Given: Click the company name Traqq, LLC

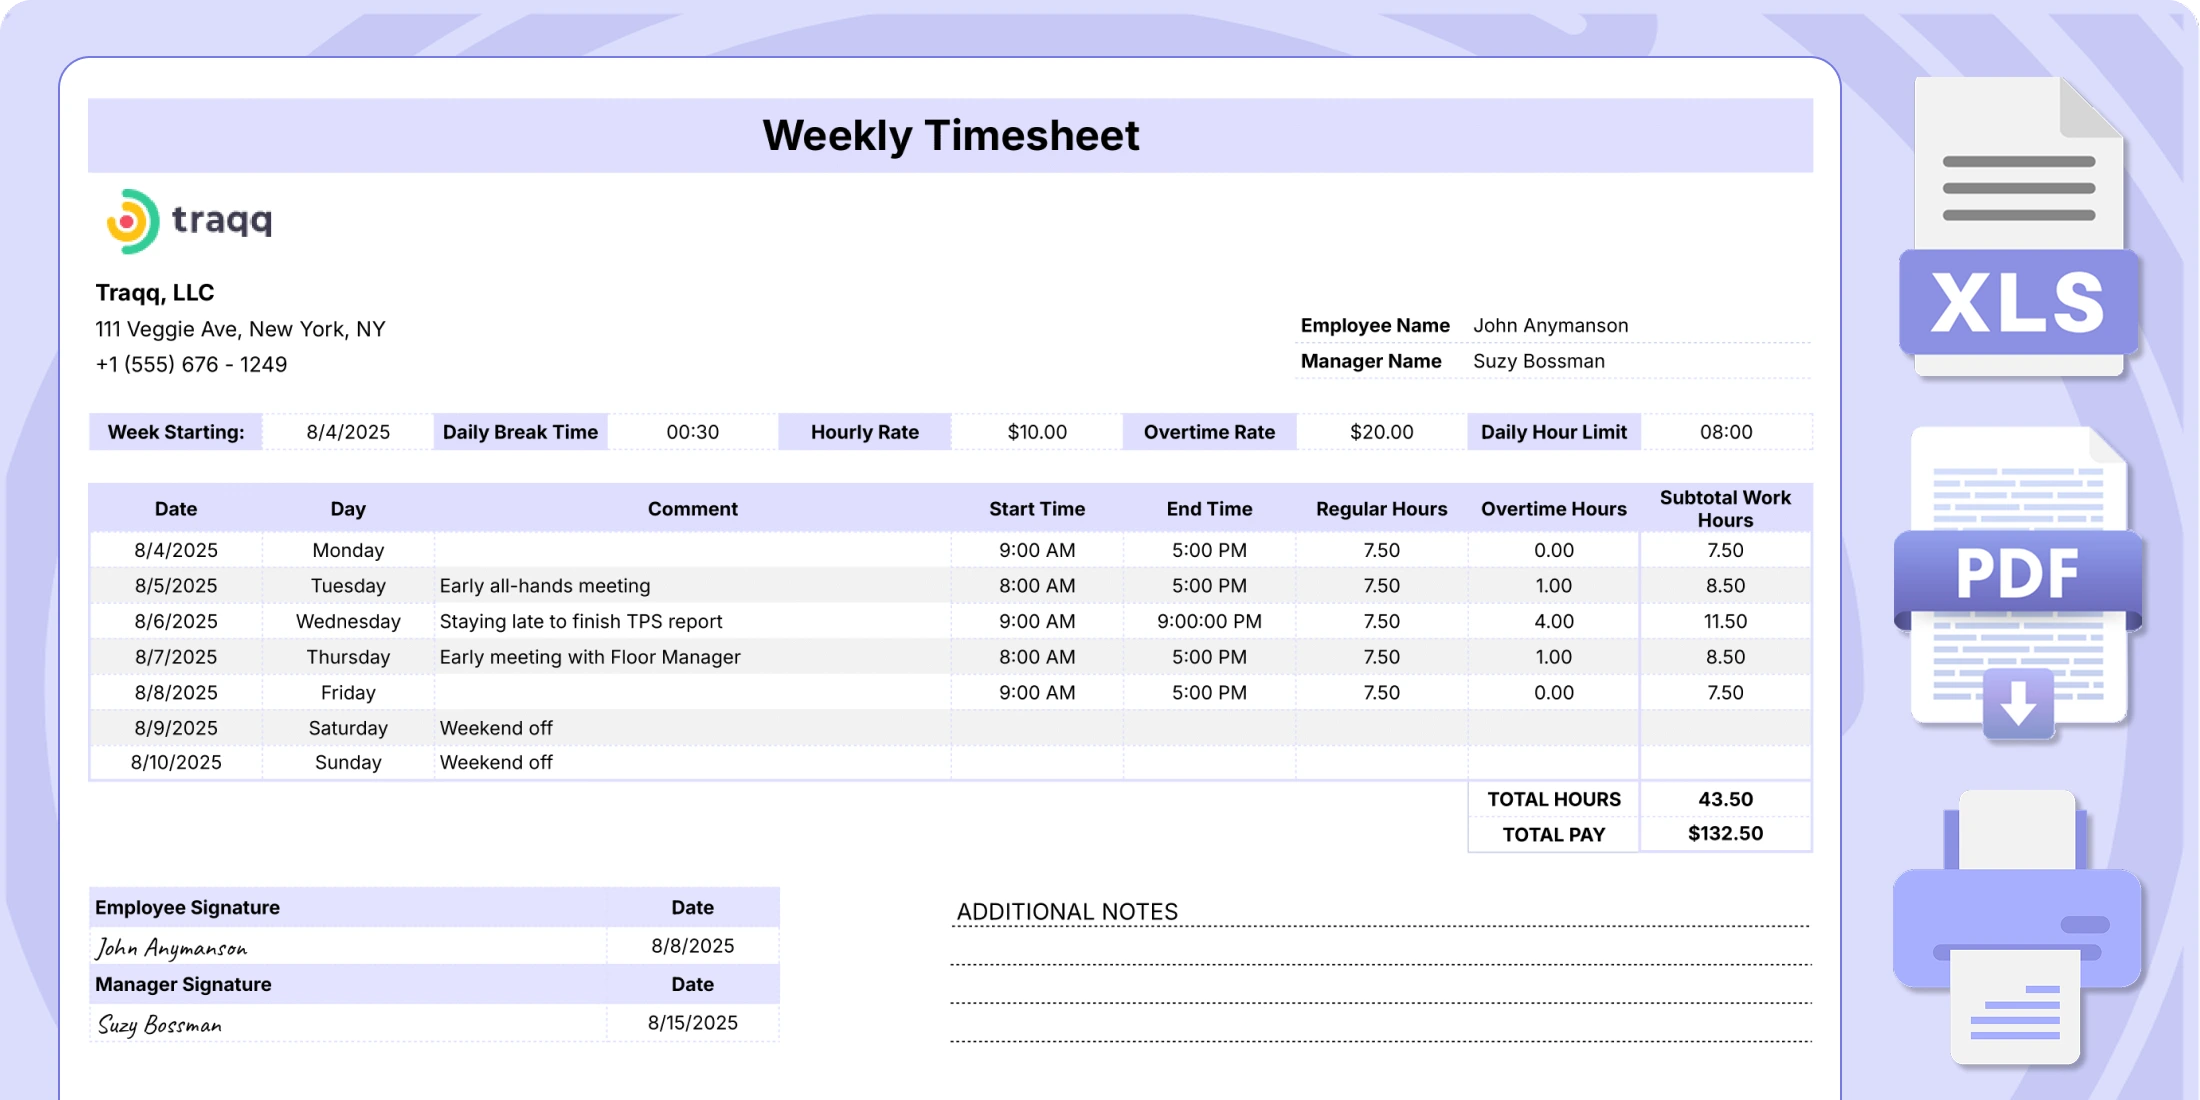Looking at the screenshot, I should (x=155, y=293).
